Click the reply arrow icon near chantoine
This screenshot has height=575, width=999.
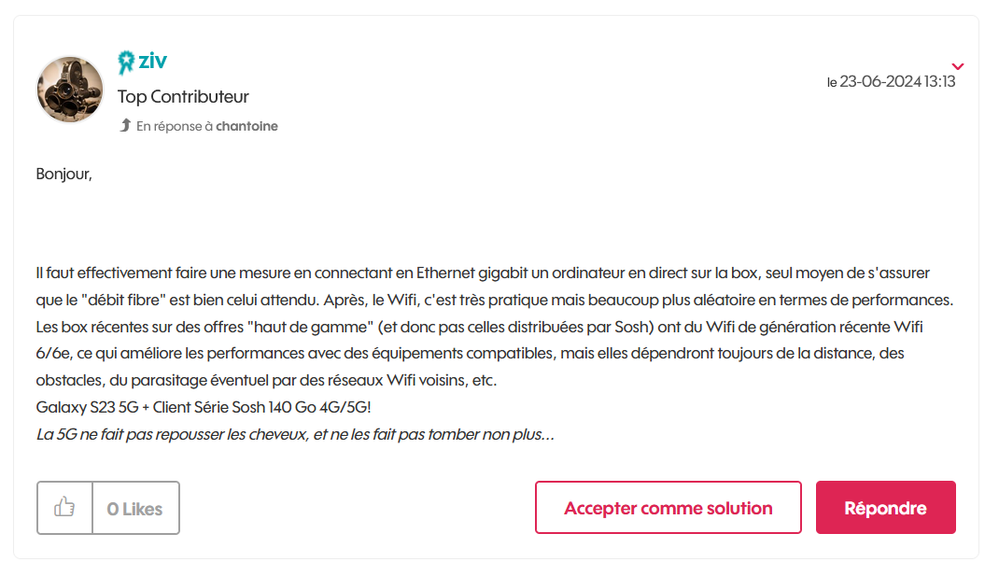[125, 126]
